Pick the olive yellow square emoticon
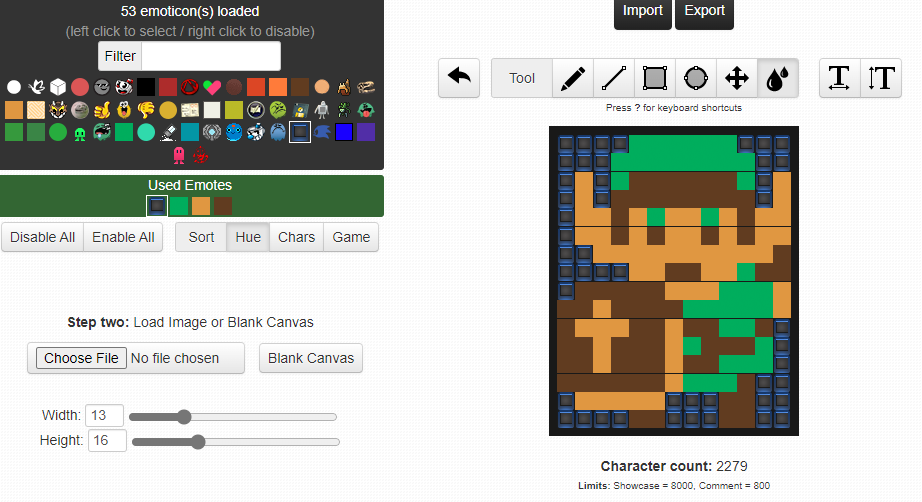This screenshot has height=502, width=922. point(233,110)
